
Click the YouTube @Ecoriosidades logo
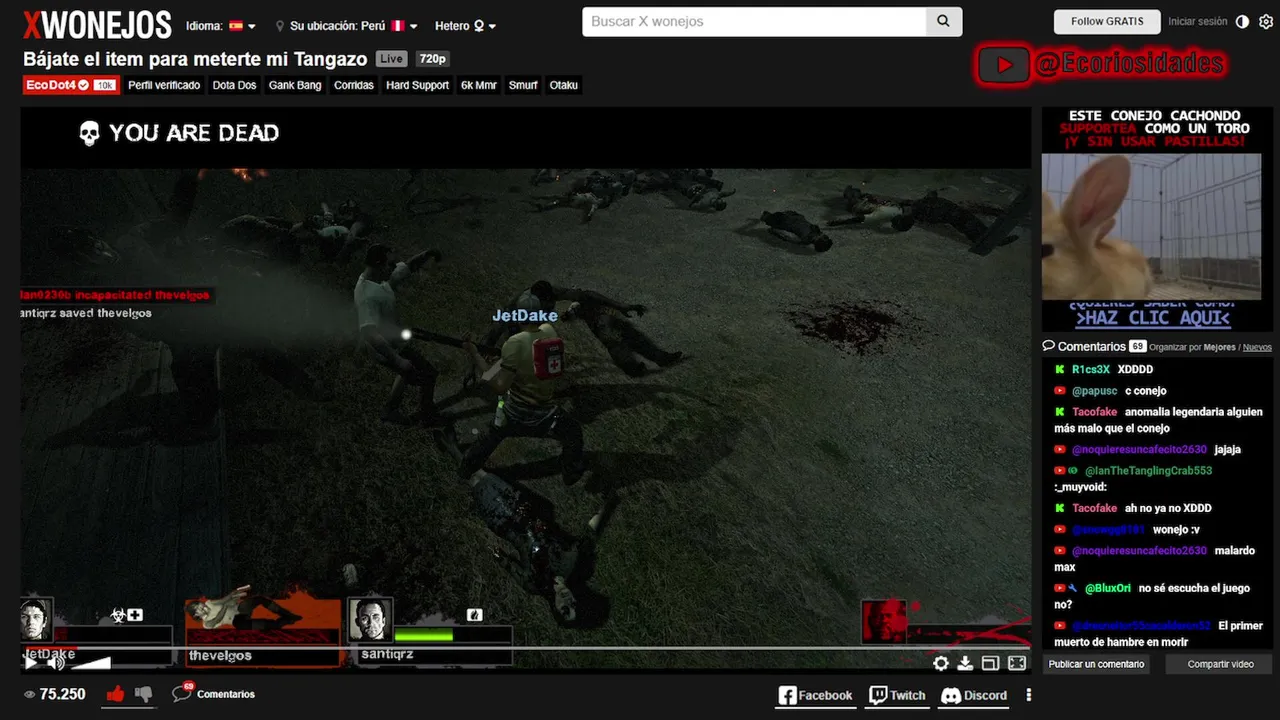[x=1101, y=65]
